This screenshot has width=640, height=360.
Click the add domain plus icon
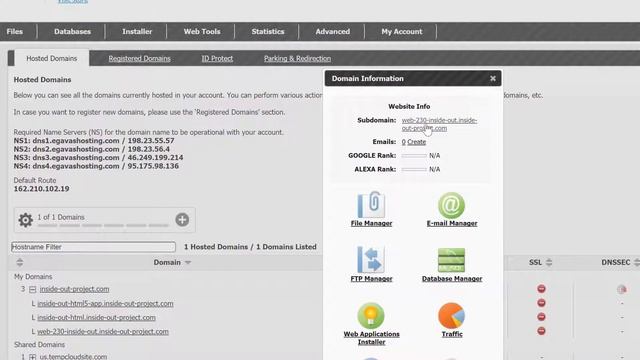click(182, 220)
